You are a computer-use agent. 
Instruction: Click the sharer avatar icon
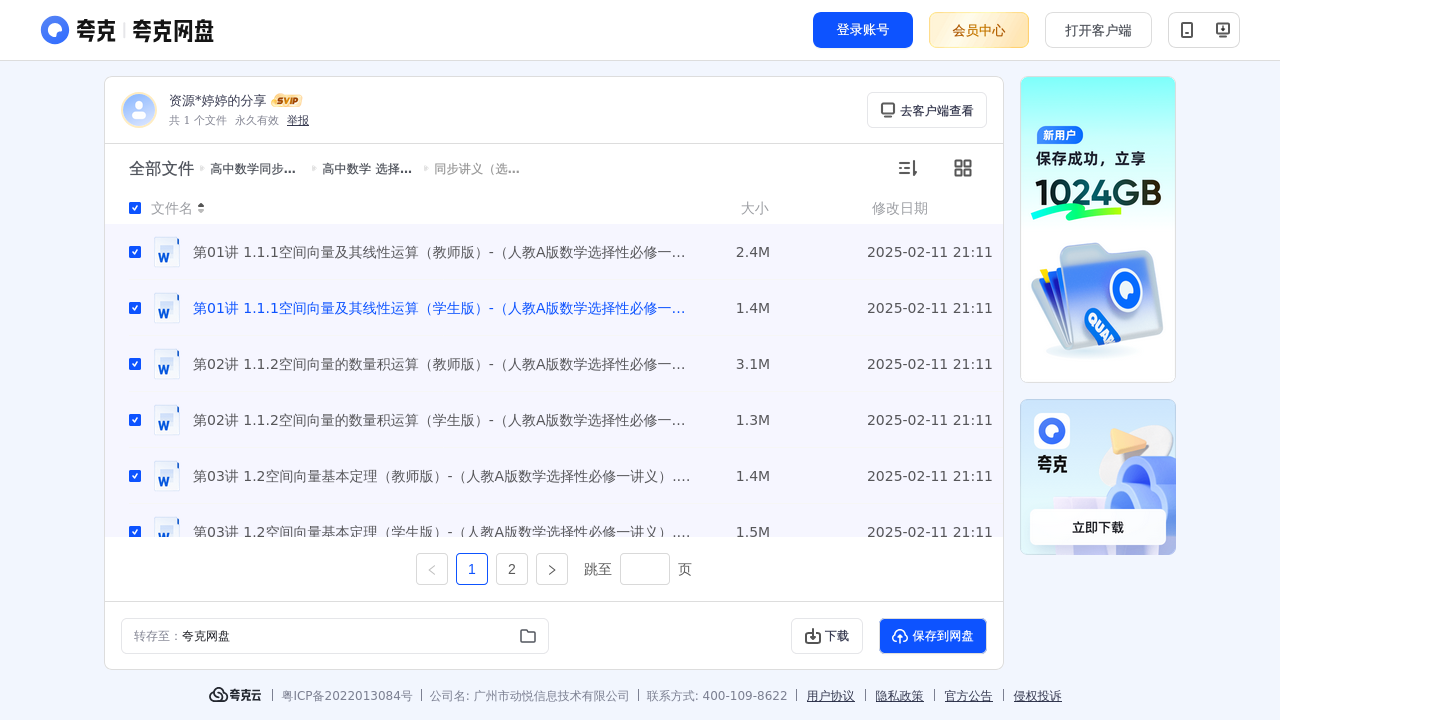(139, 110)
